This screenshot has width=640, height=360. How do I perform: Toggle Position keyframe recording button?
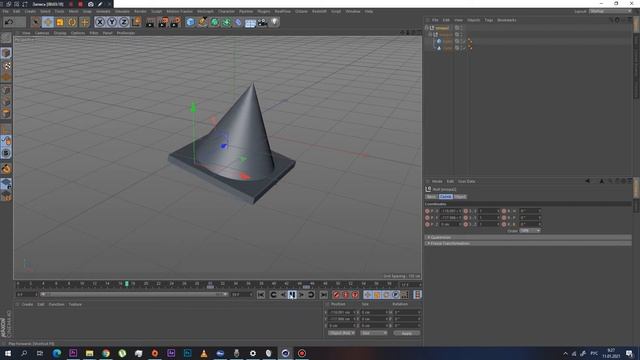(x=367, y=295)
